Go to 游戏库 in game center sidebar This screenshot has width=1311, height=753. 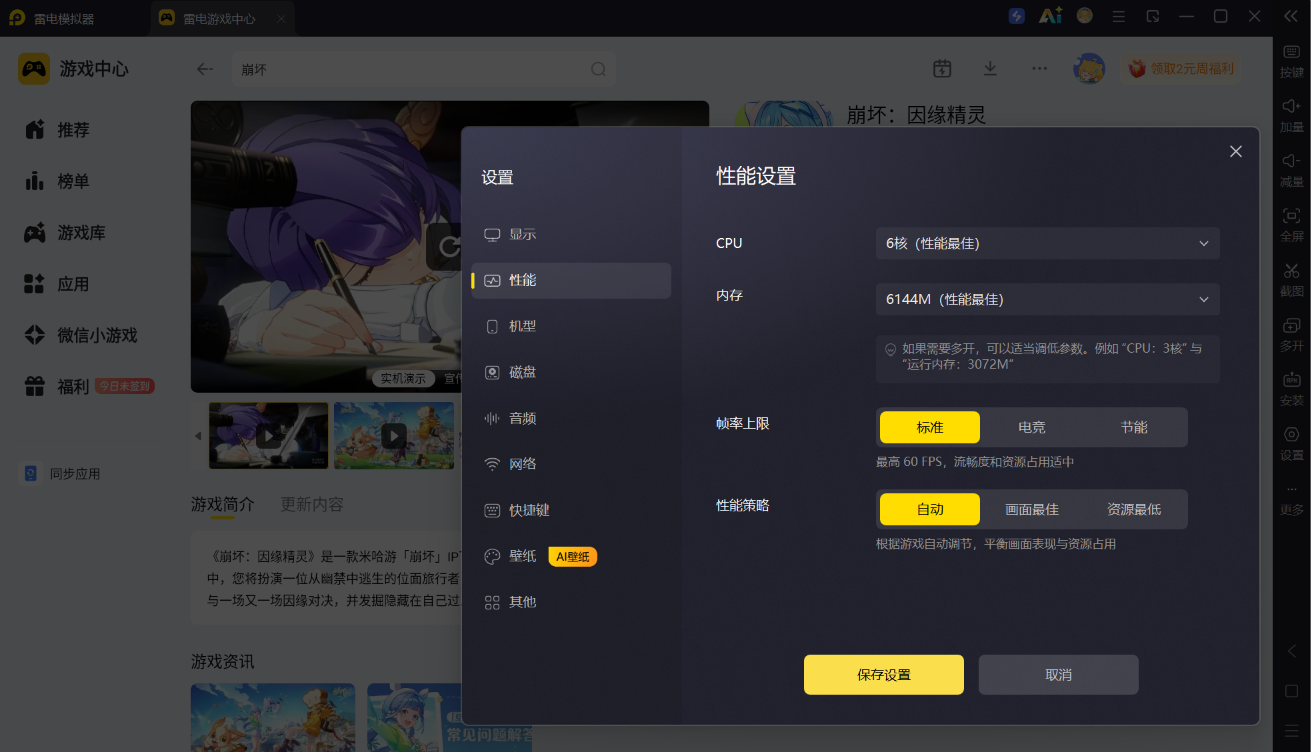(65, 233)
